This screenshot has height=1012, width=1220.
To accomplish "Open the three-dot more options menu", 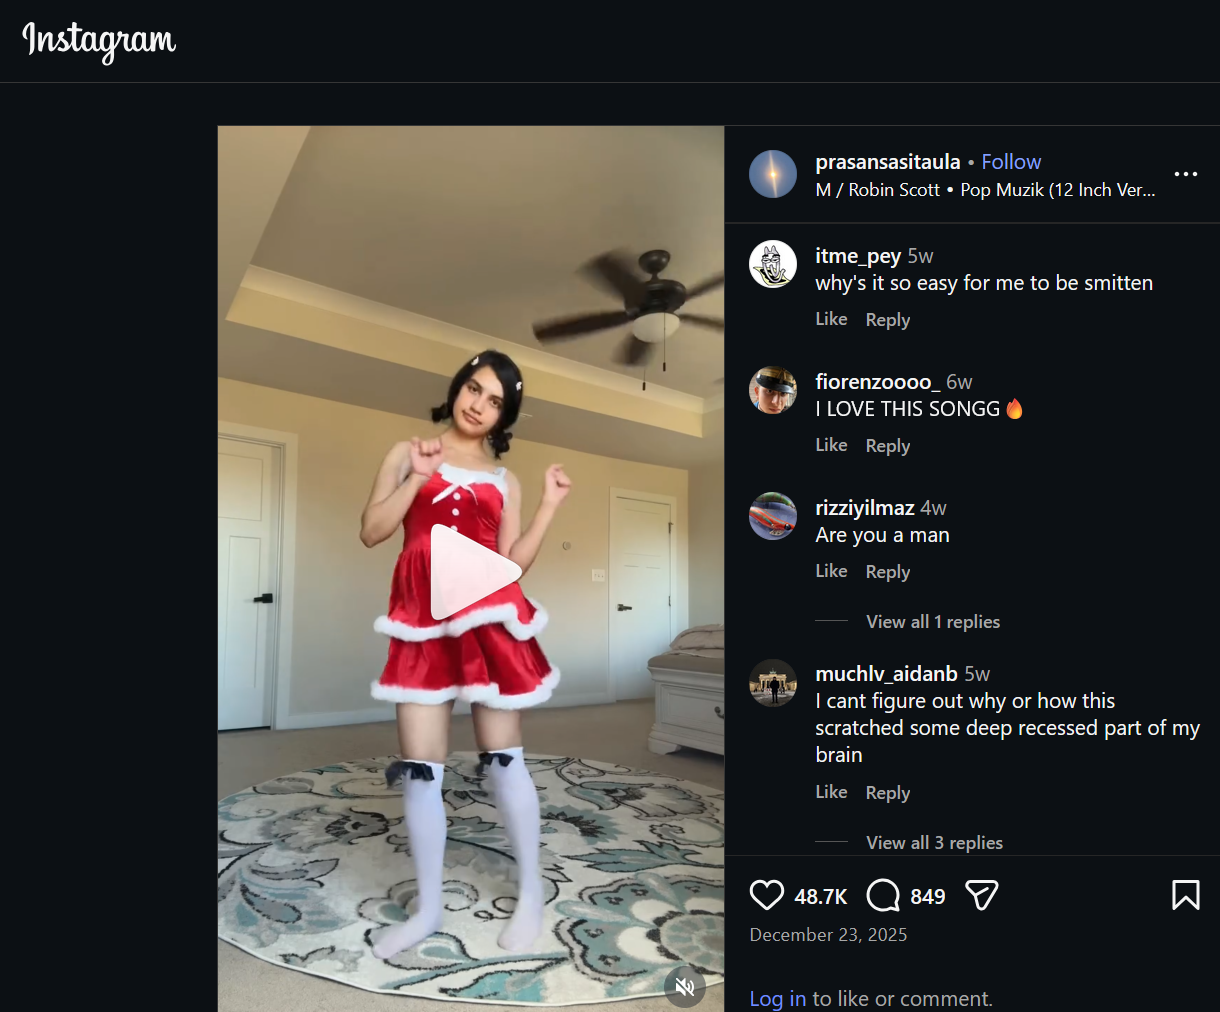I will (x=1186, y=174).
